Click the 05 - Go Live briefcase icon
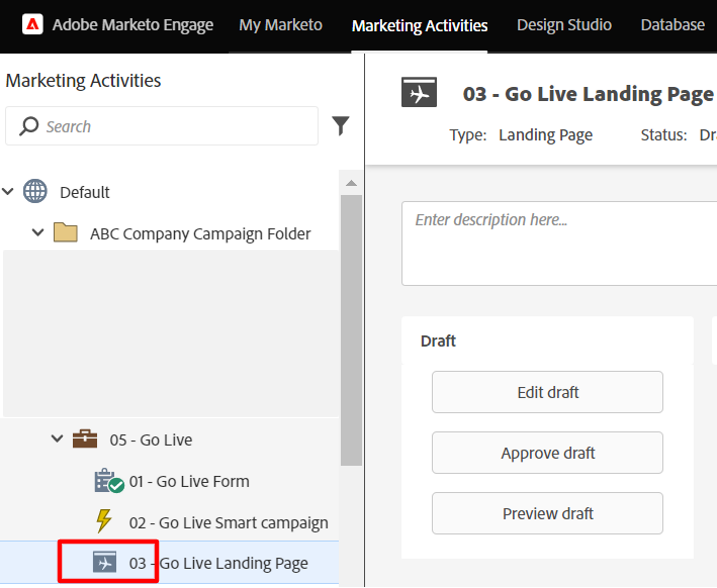The height and width of the screenshot is (588, 717). 85,439
